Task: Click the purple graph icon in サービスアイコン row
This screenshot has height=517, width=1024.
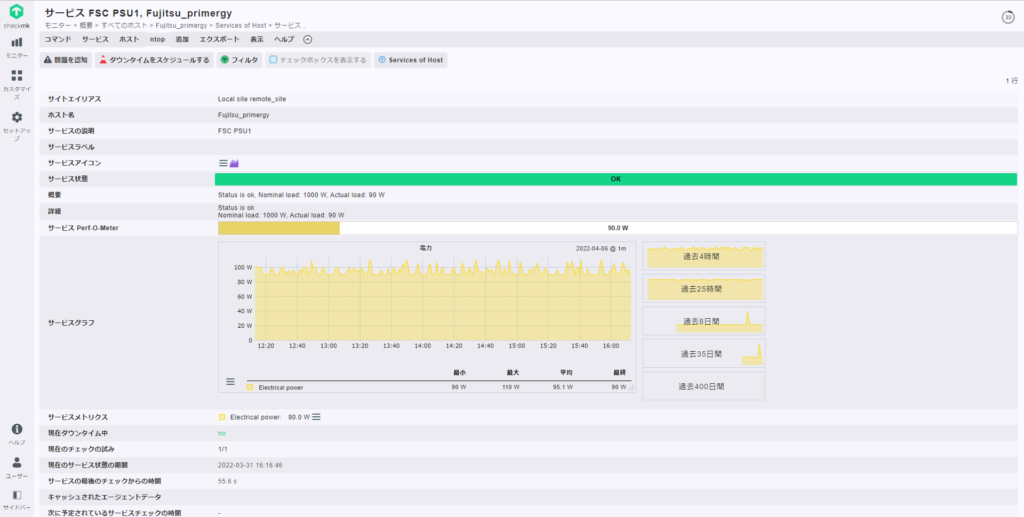Action: coord(234,163)
